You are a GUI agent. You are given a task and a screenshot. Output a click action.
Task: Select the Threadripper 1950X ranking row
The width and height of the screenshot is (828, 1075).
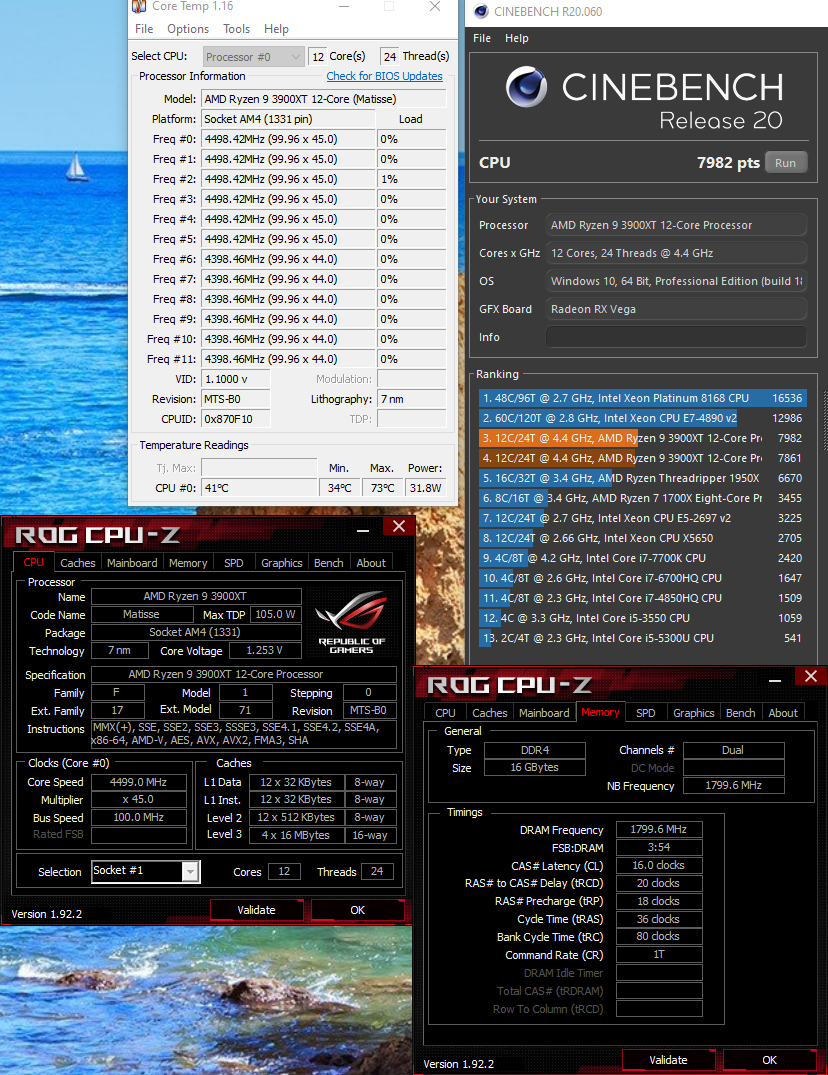point(642,478)
